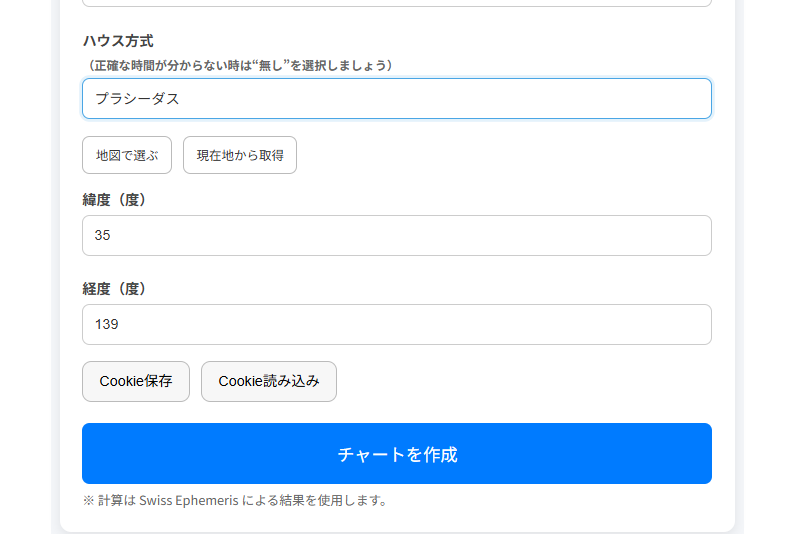Viewport: 794px width, 534px height.
Task: Click the 経度（度） field label
Action: pos(114,289)
